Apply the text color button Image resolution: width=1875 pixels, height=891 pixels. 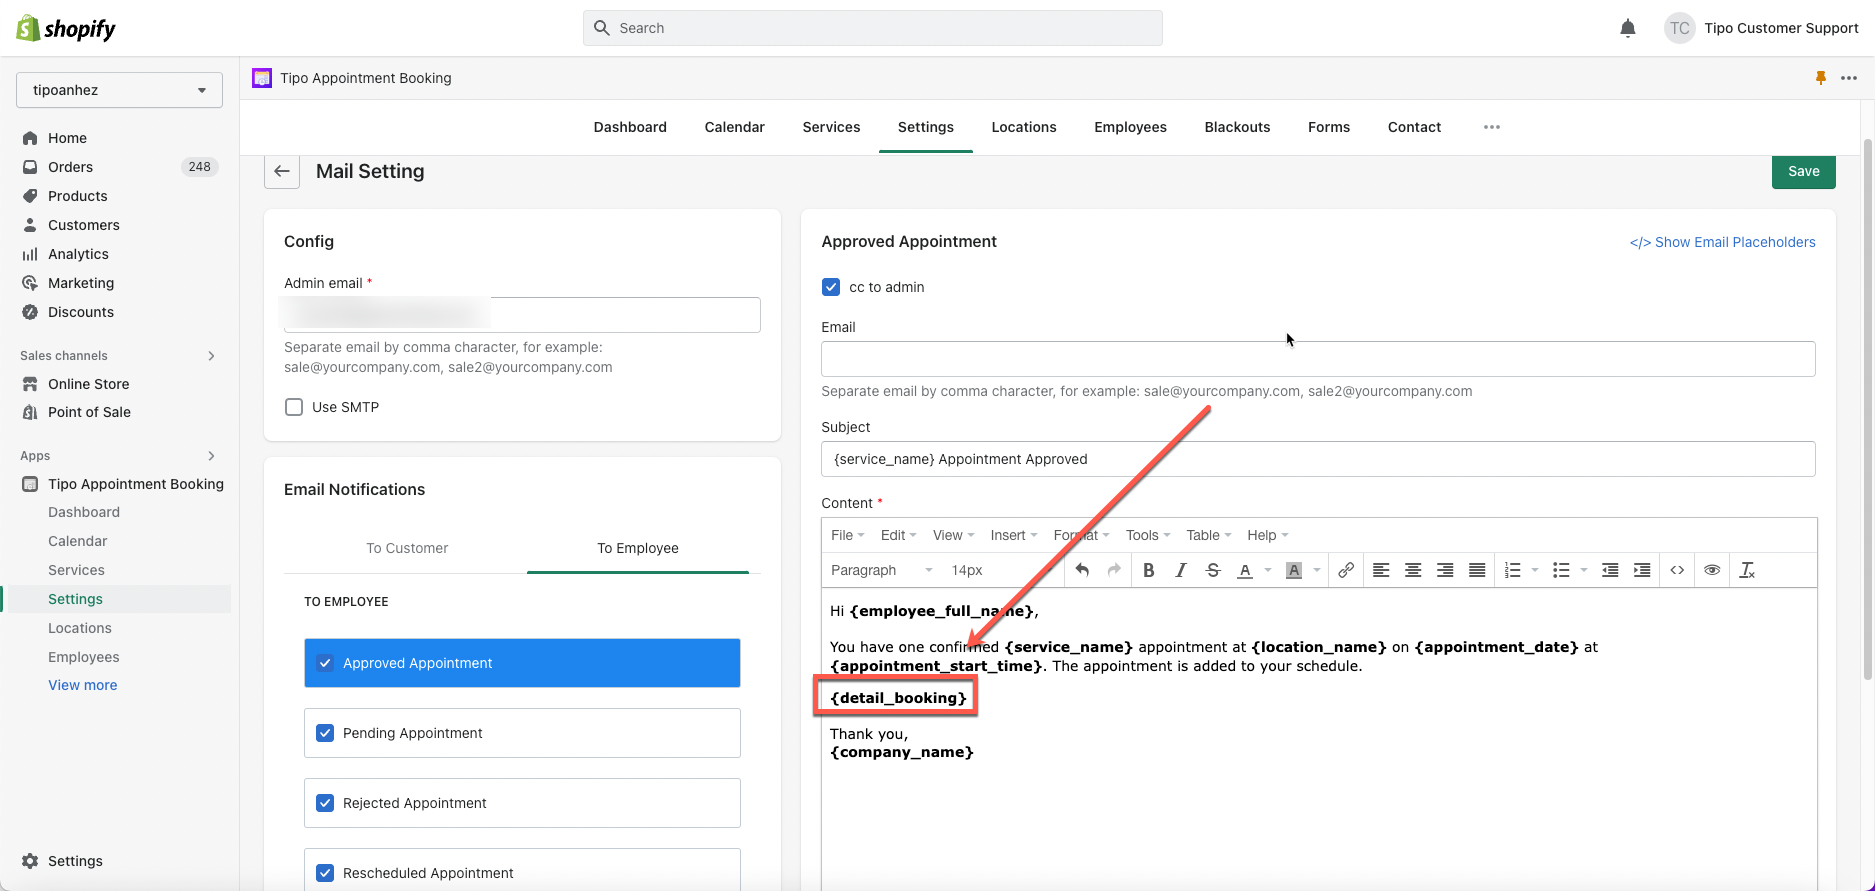point(1245,570)
